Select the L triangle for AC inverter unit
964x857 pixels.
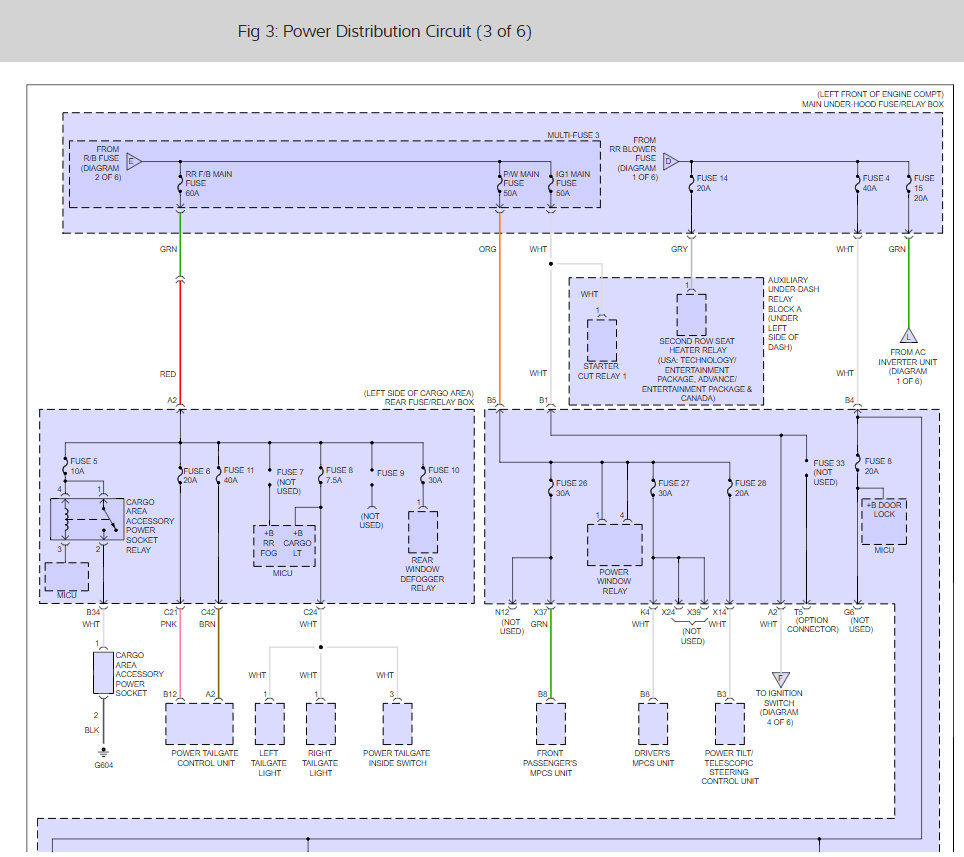coord(908,336)
